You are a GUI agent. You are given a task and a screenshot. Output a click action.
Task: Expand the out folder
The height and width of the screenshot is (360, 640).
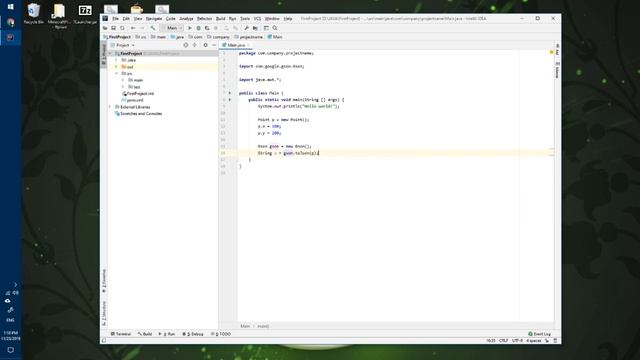pyautogui.click(x=117, y=67)
